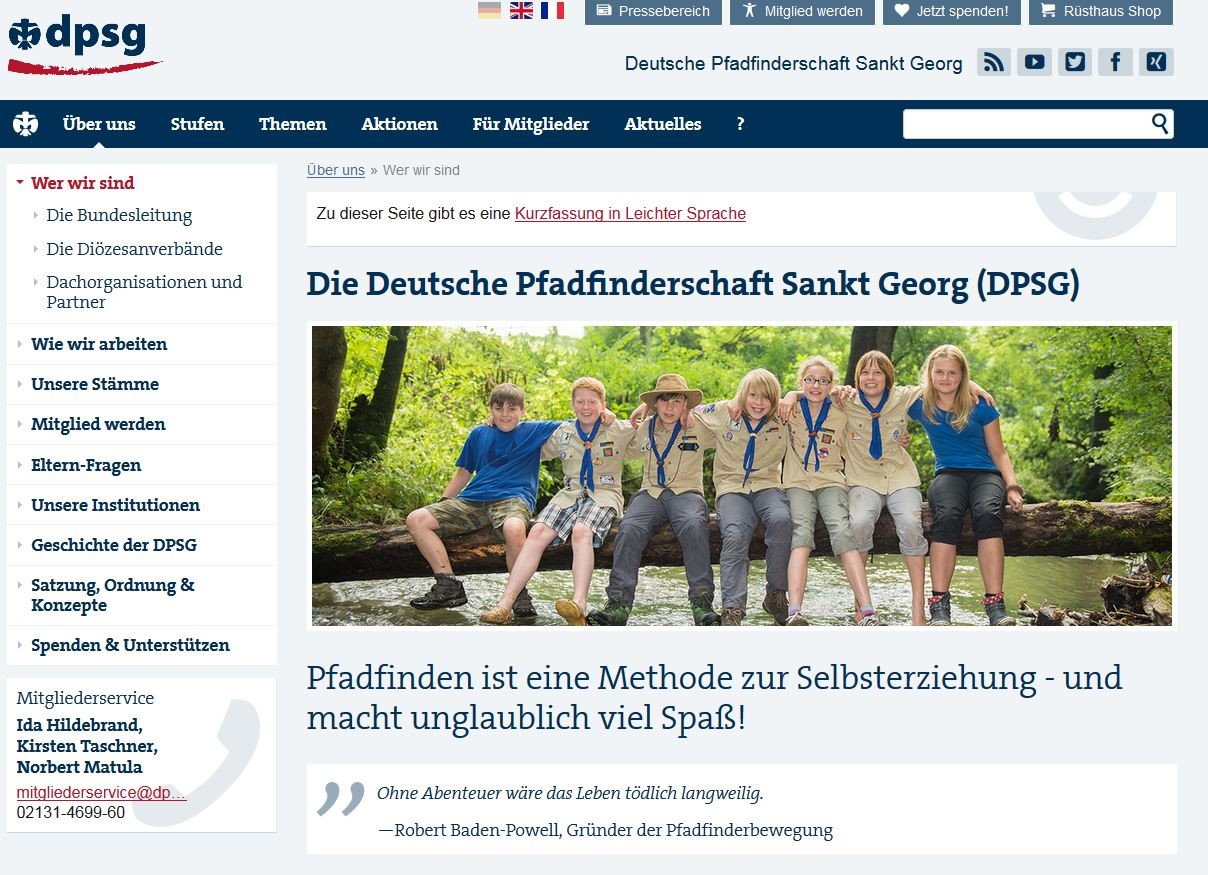Screen dimensions: 1208x875
Task: Click the lily home icon in navigation bar
Action: click(25, 124)
